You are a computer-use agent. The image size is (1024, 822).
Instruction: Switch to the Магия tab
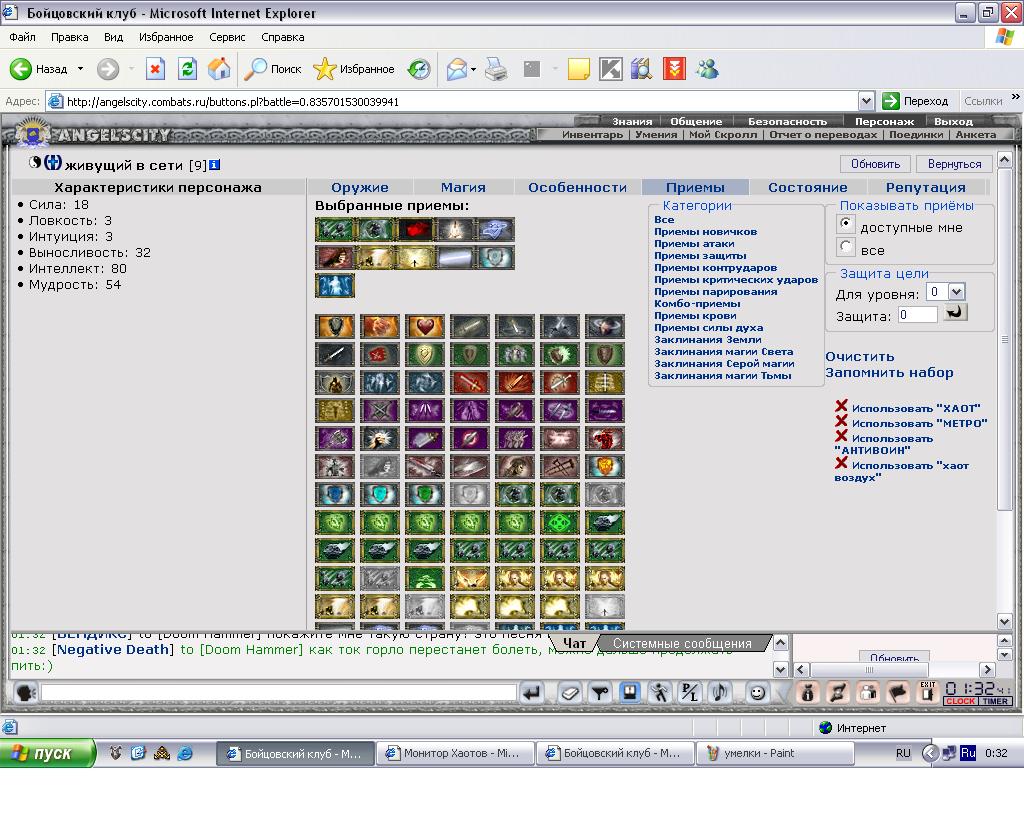click(463, 187)
